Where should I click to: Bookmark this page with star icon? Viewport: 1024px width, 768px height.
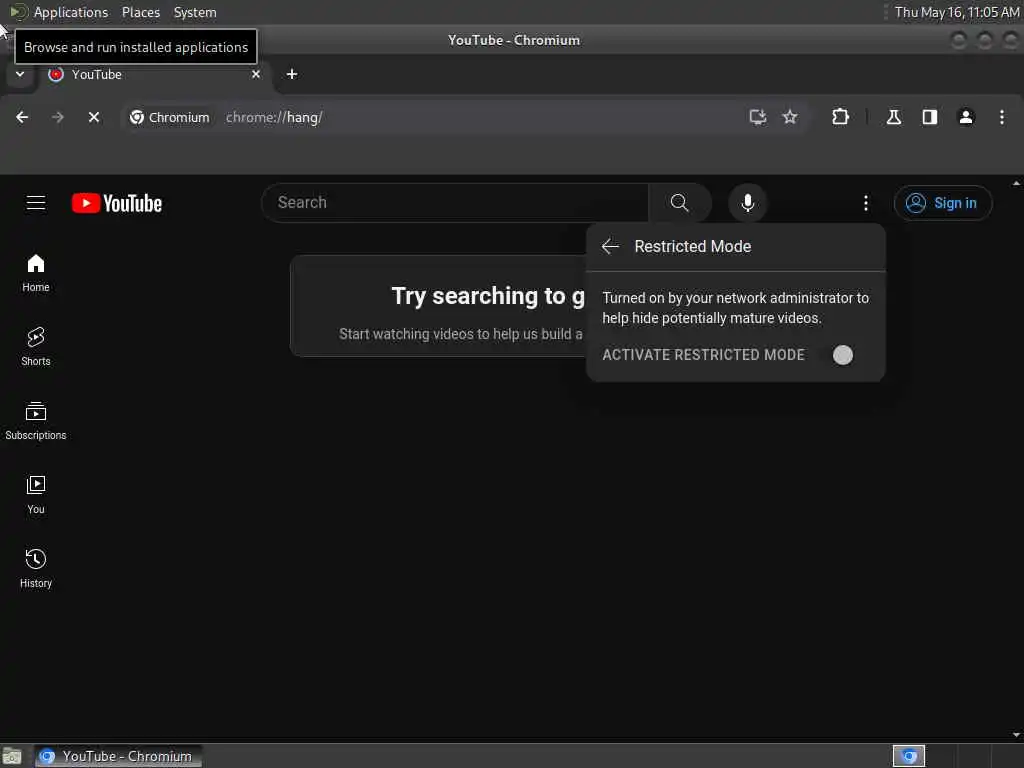pyautogui.click(x=790, y=117)
